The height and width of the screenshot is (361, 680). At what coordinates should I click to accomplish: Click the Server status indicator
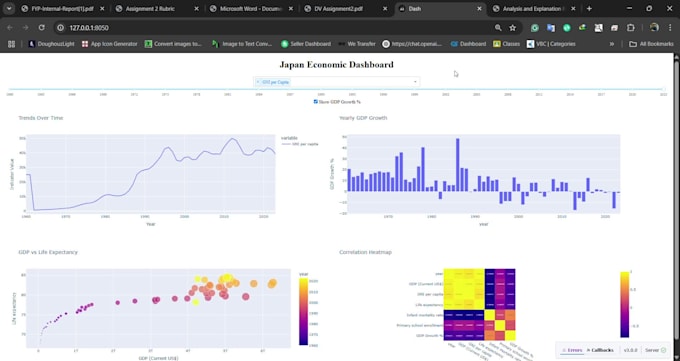tap(655, 350)
